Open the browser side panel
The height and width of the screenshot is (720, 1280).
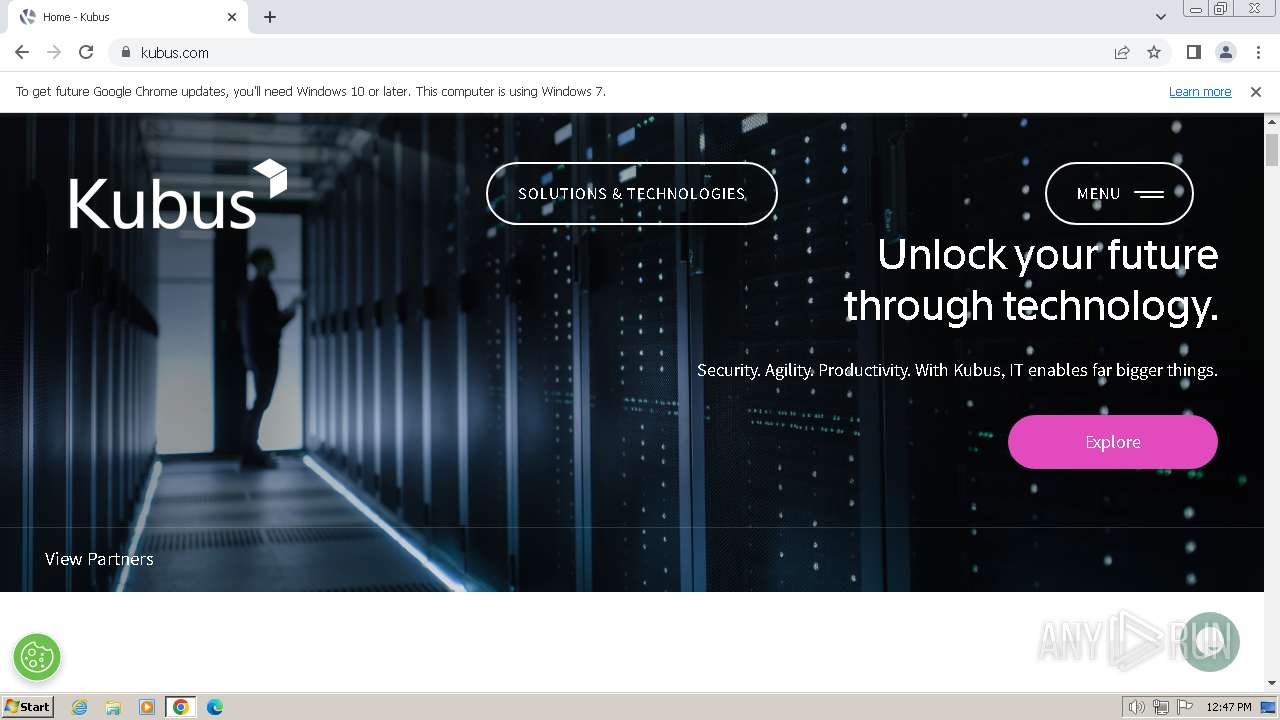tap(1193, 52)
